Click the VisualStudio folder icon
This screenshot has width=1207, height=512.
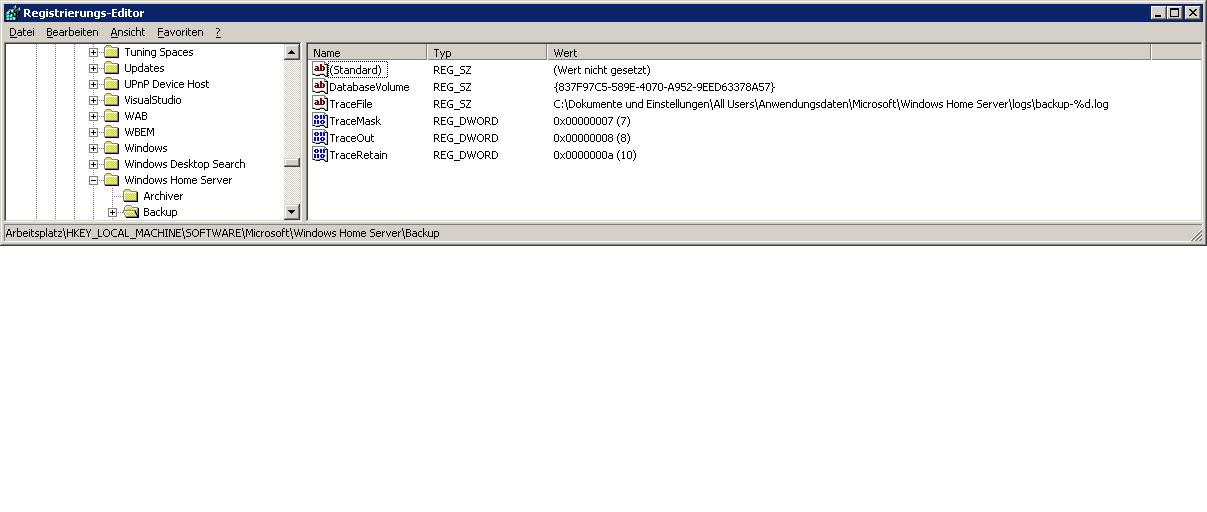[x=111, y=100]
